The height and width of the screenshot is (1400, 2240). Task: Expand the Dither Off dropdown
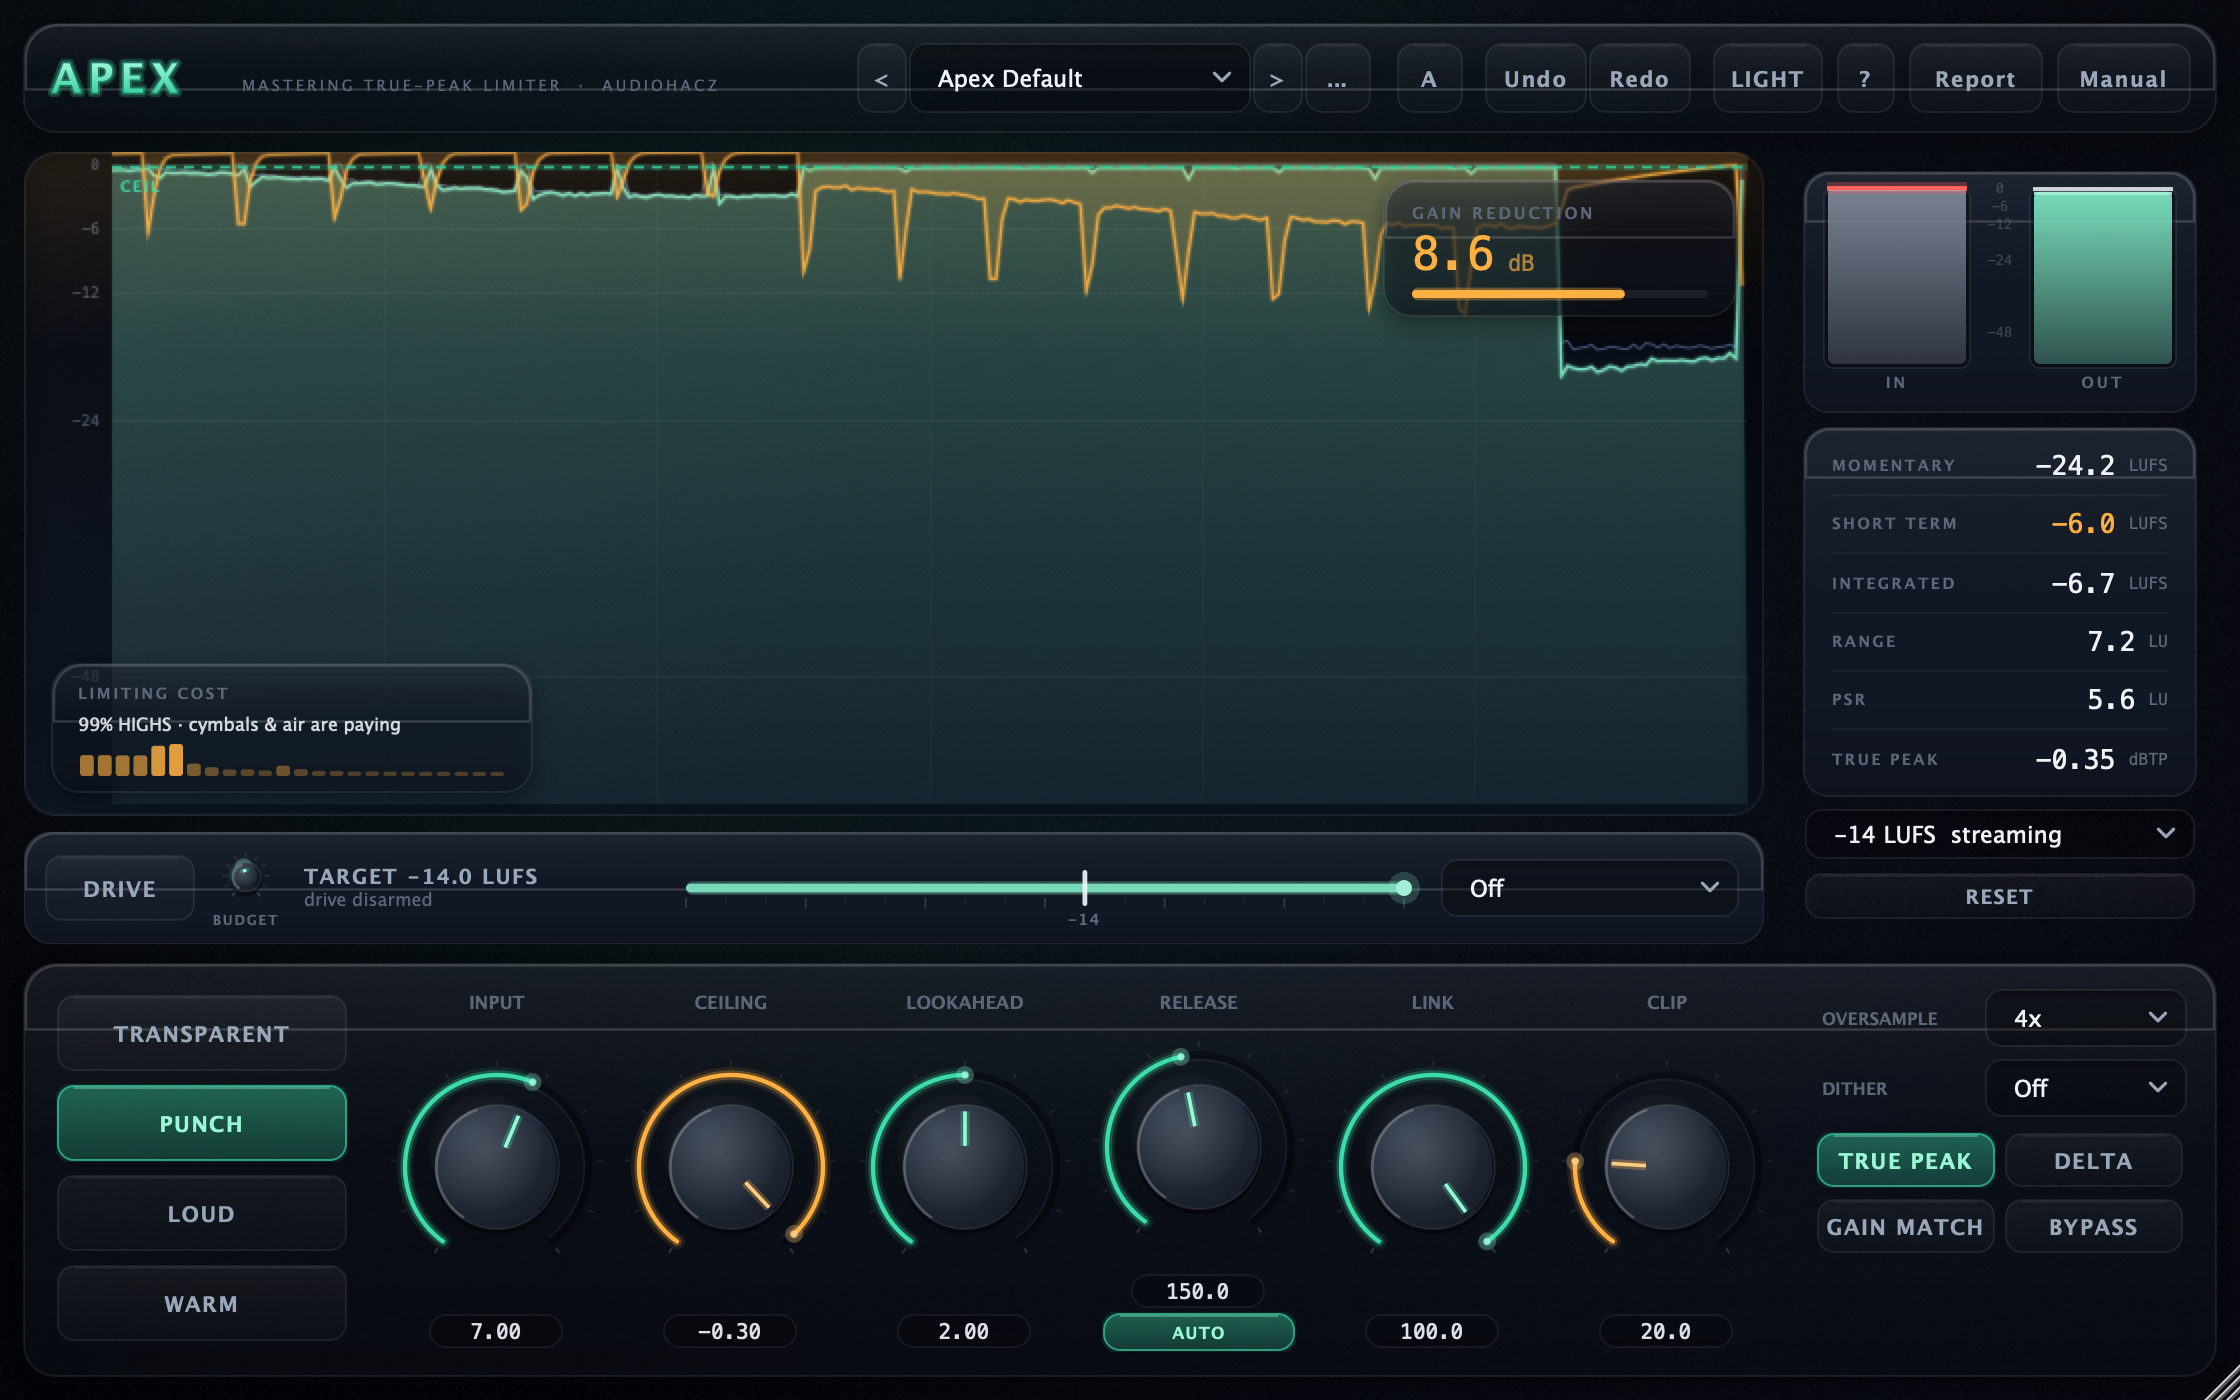[x=2085, y=1088]
